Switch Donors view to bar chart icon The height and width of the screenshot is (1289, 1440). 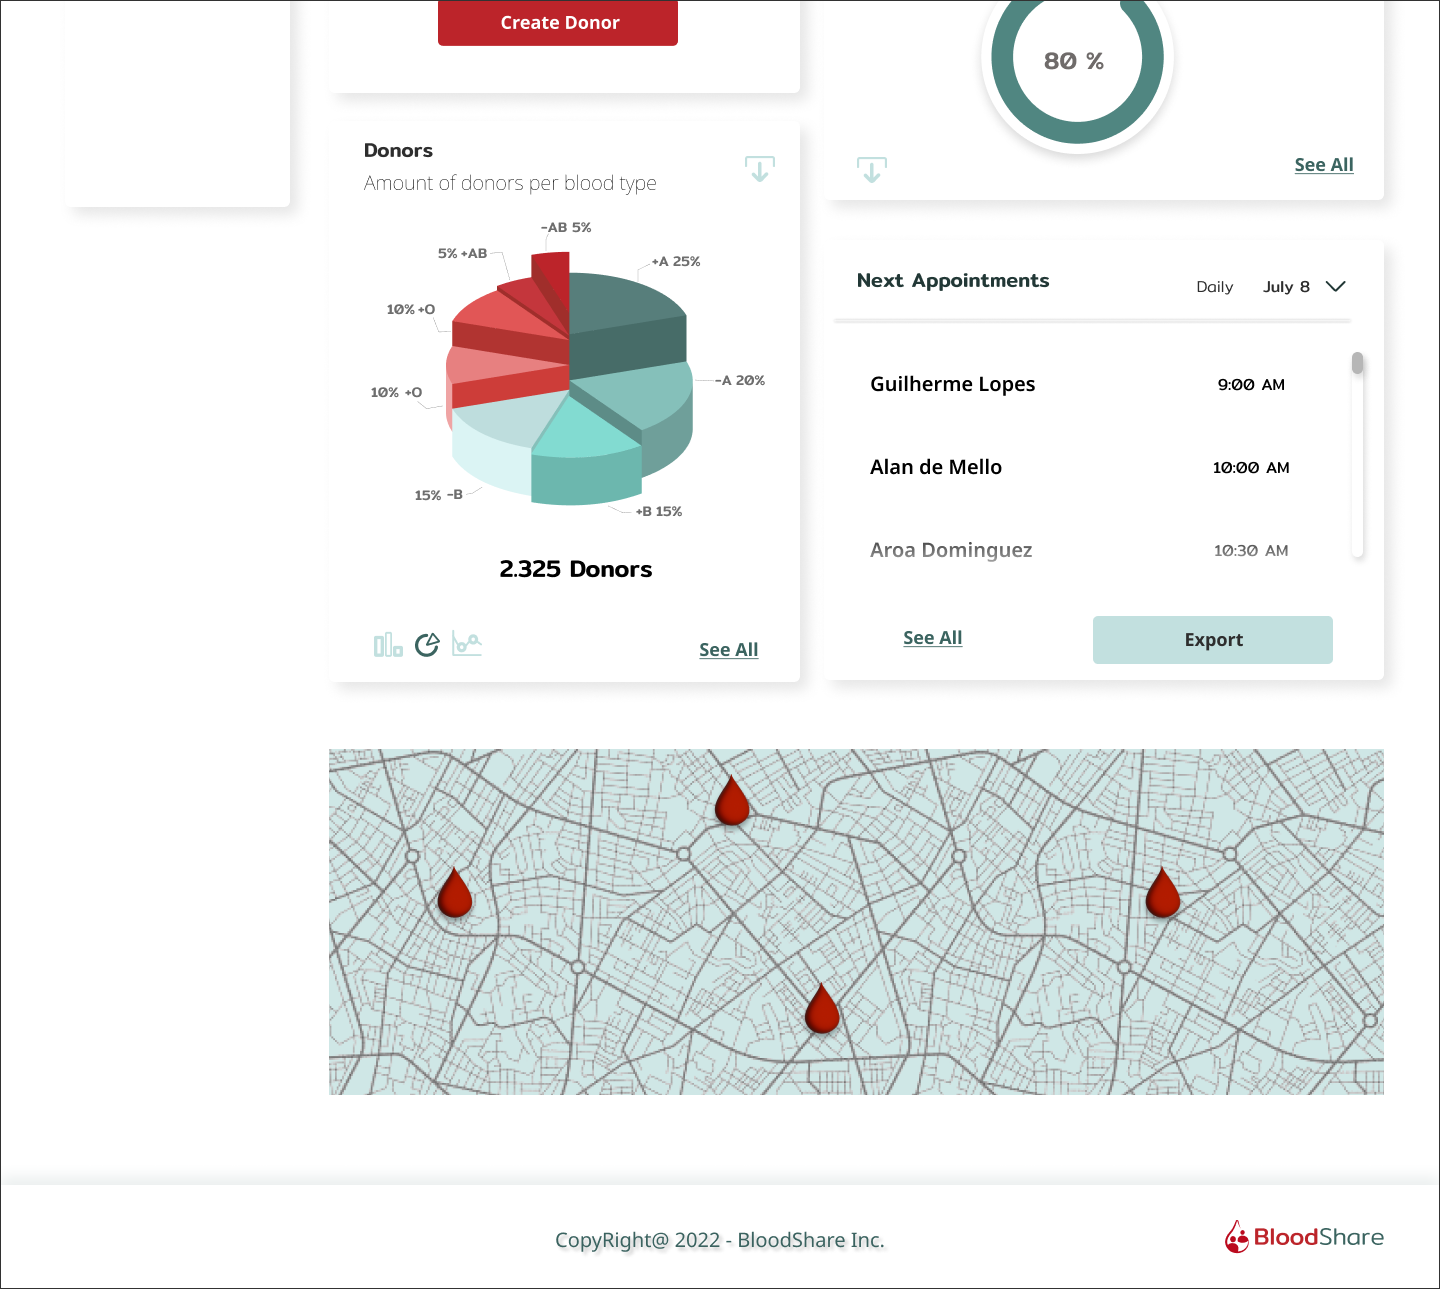pyautogui.click(x=388, y=645)
